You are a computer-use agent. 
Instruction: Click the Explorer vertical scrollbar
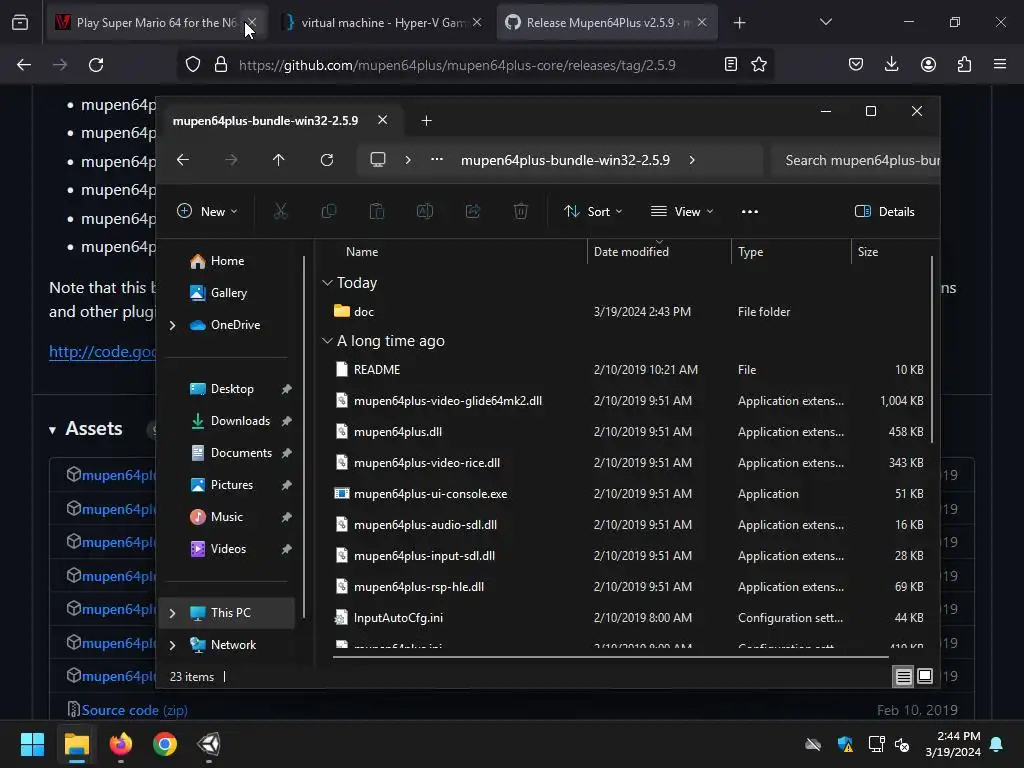[x=932, y=349]
